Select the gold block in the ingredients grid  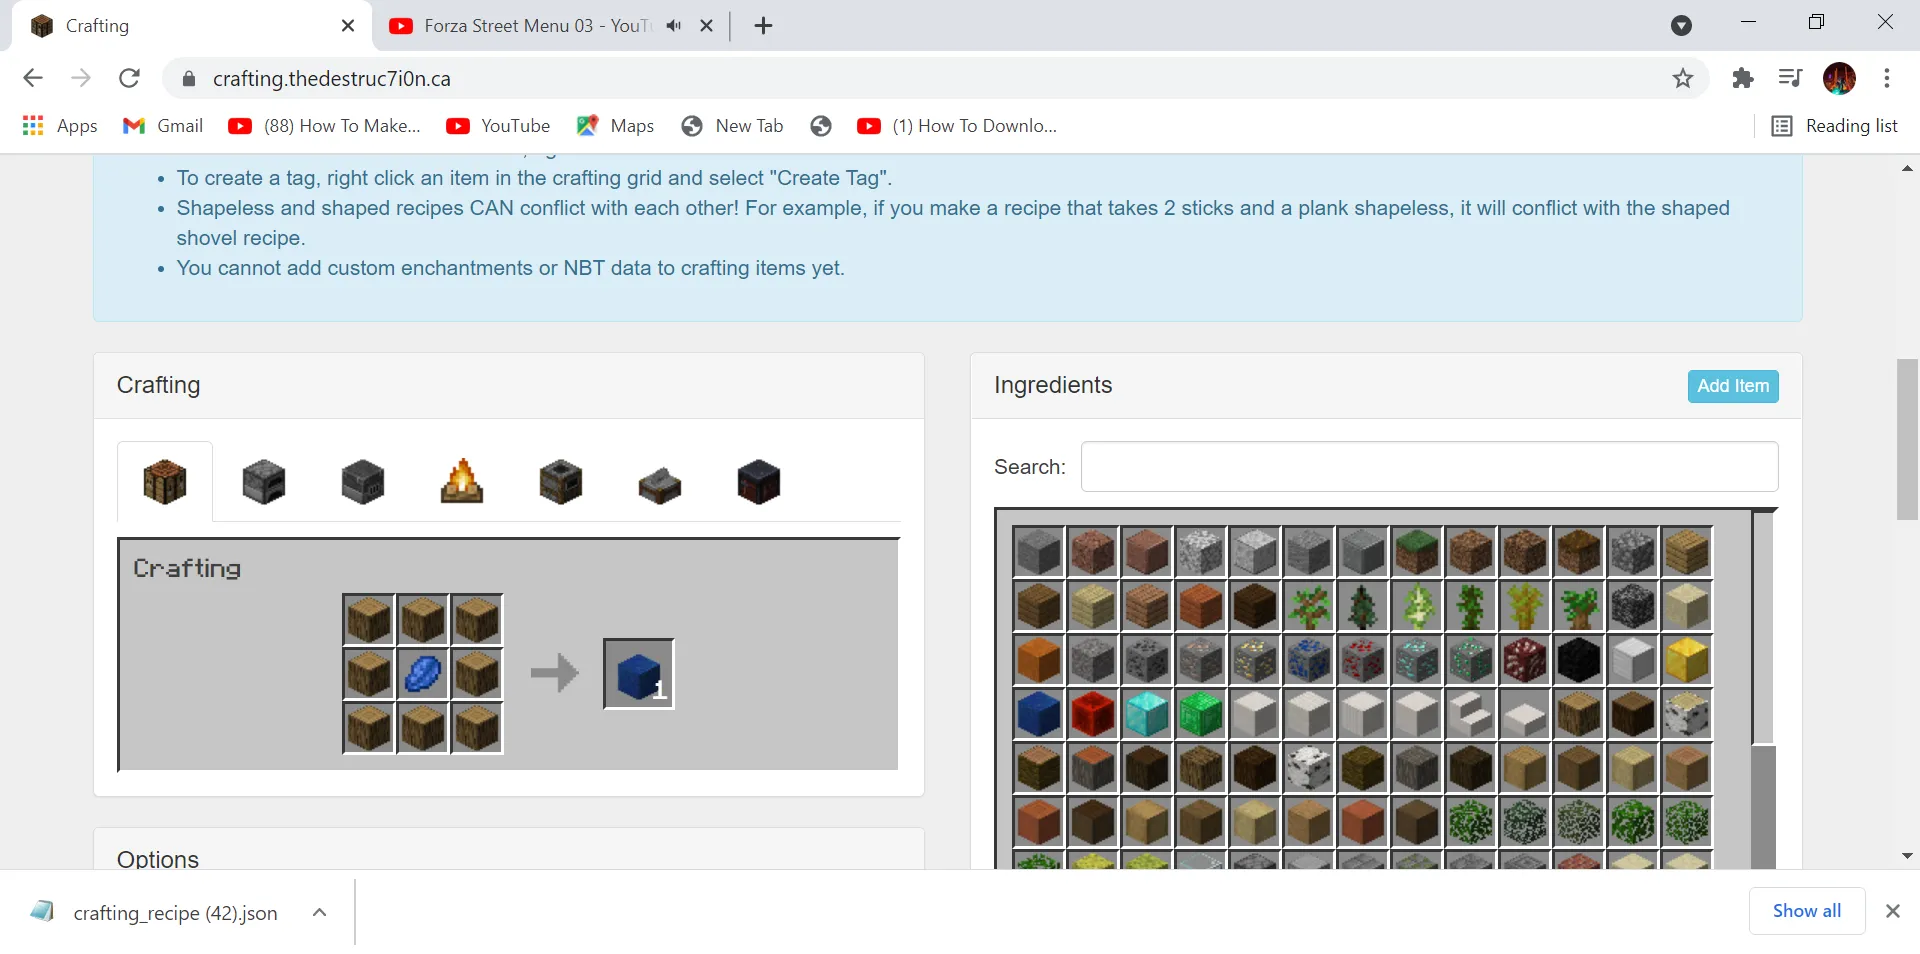(1687, 661)
